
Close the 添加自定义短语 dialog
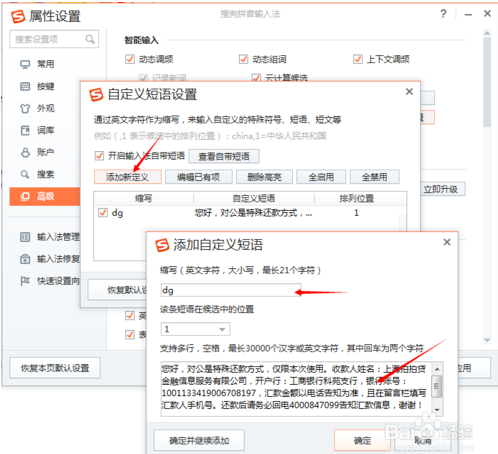click(x=447, y=242)
